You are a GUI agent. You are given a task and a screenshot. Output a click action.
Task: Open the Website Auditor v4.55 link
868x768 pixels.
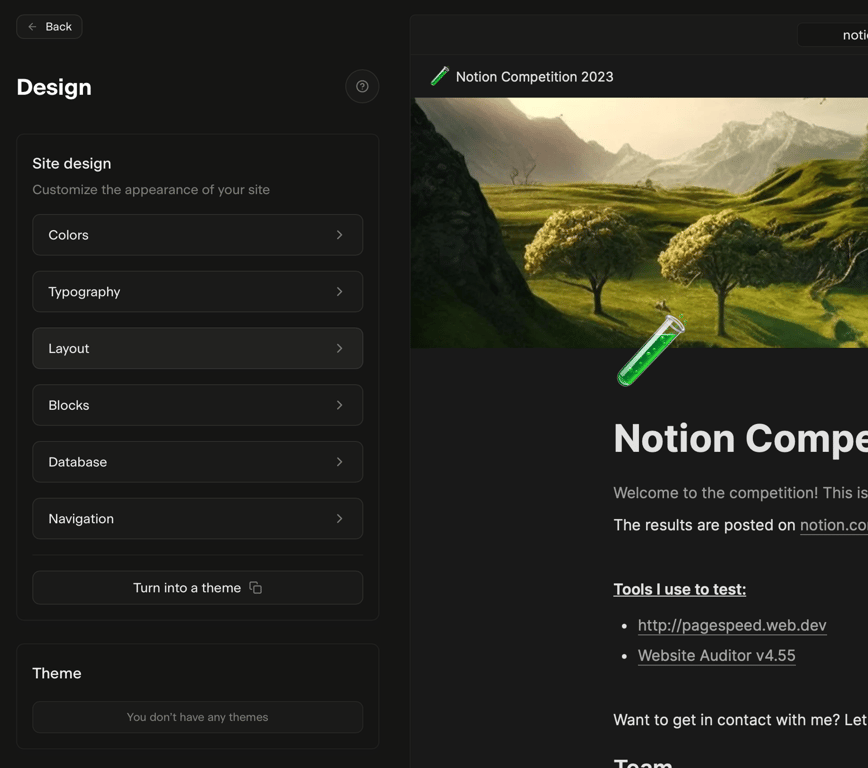coord(716,656)
